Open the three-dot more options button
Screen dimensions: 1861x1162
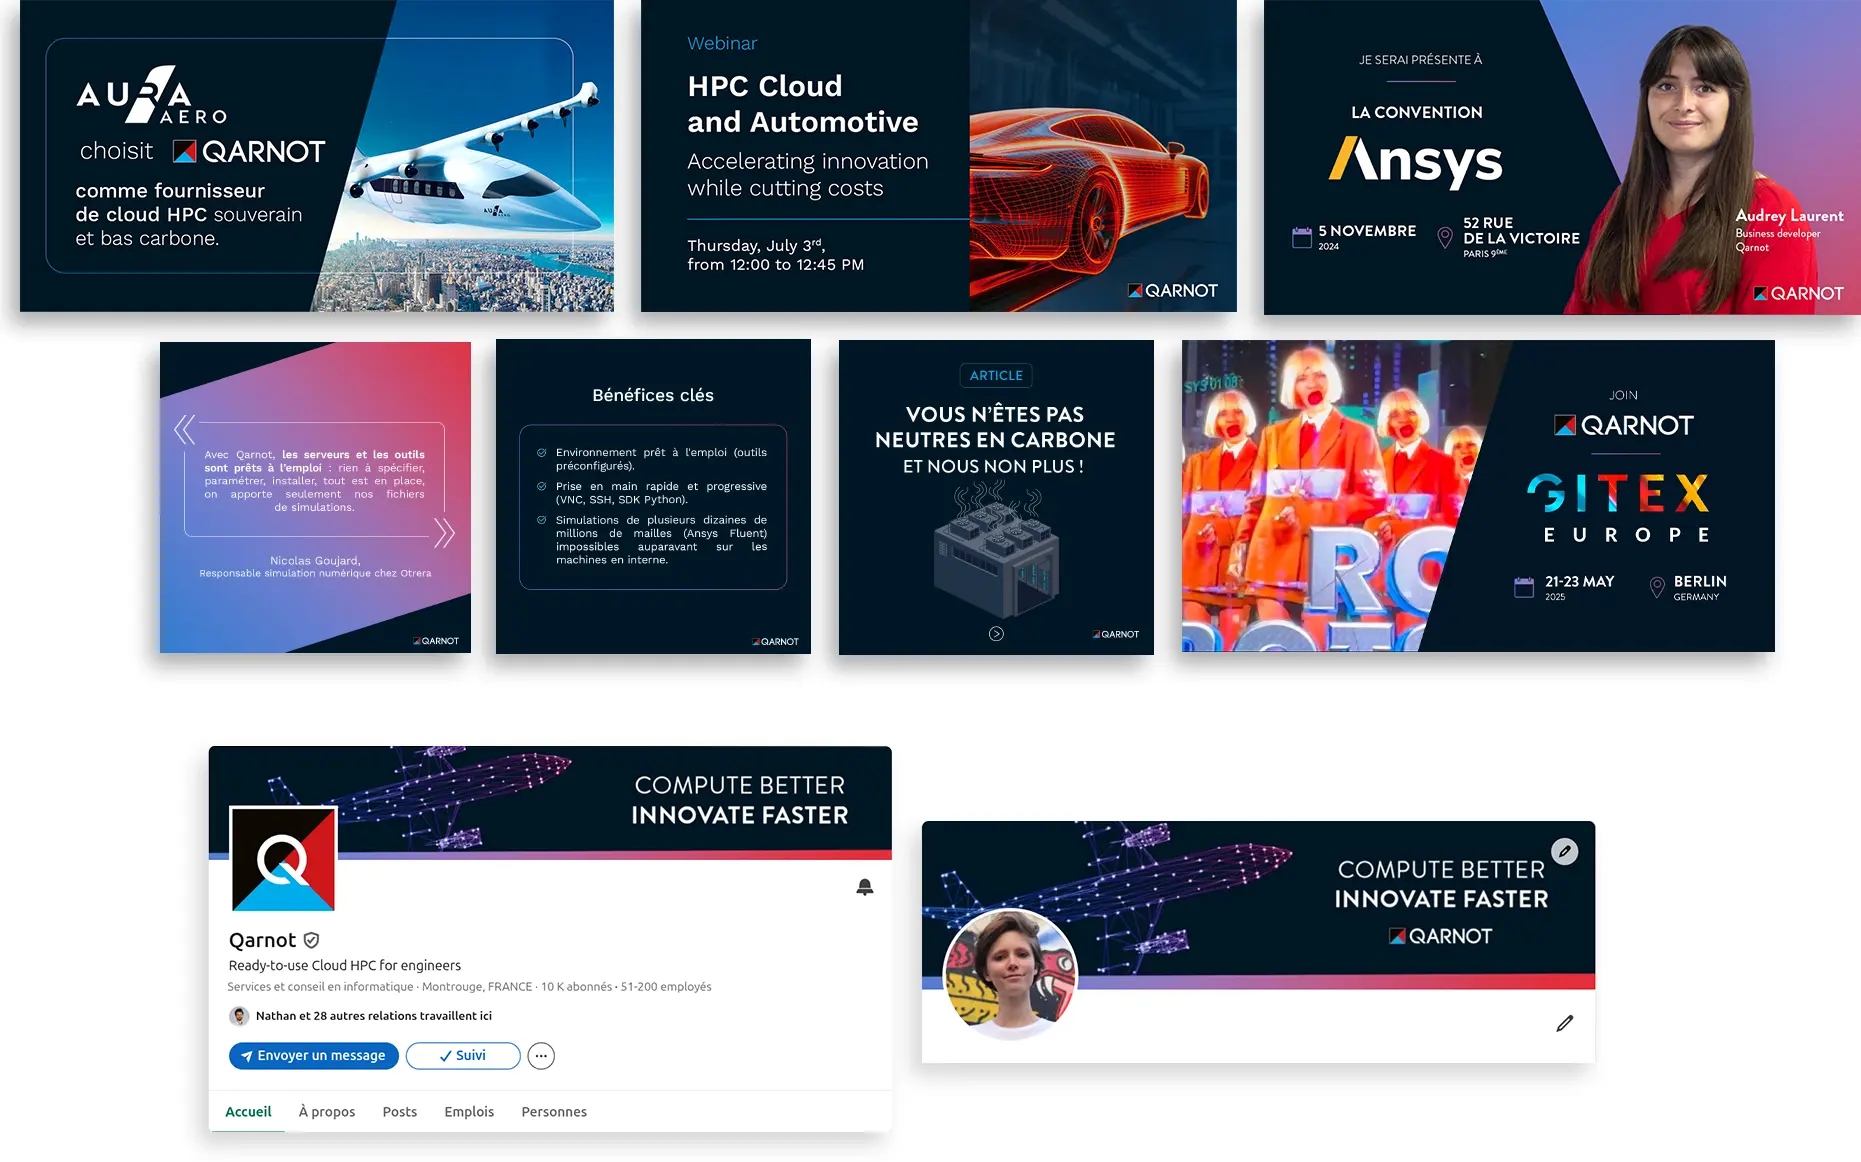541,1056
